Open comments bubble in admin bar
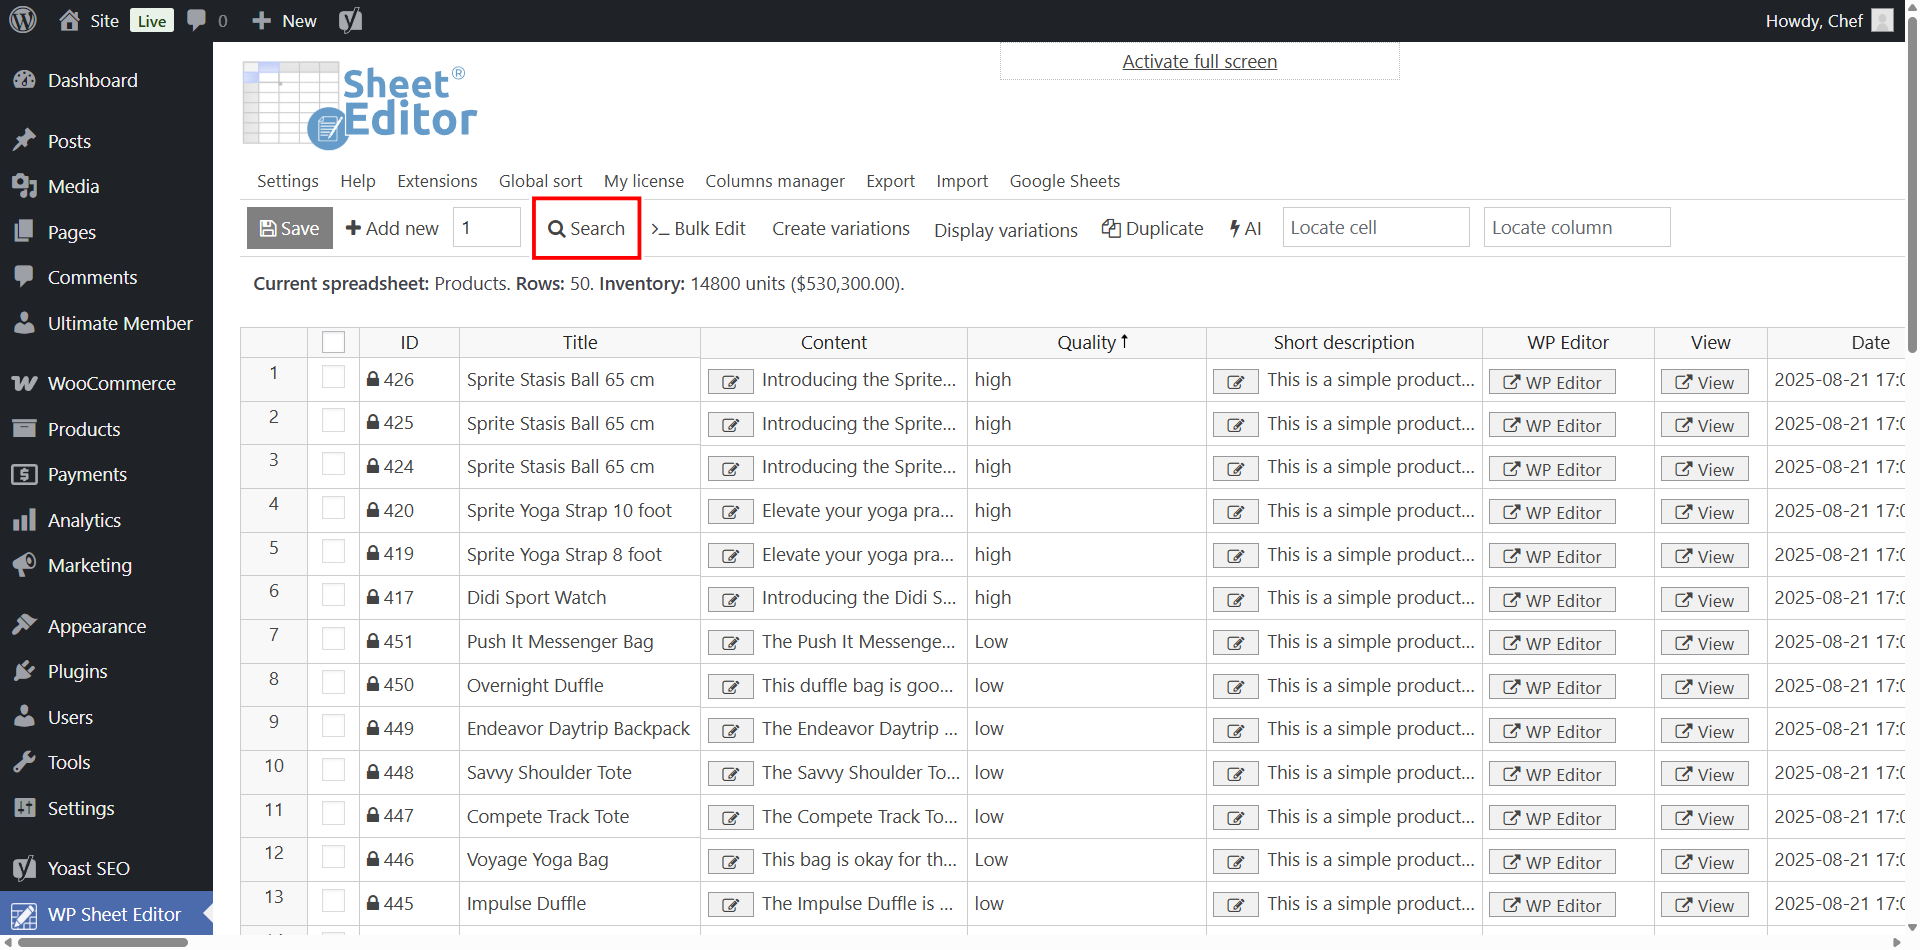 point(207,20)
